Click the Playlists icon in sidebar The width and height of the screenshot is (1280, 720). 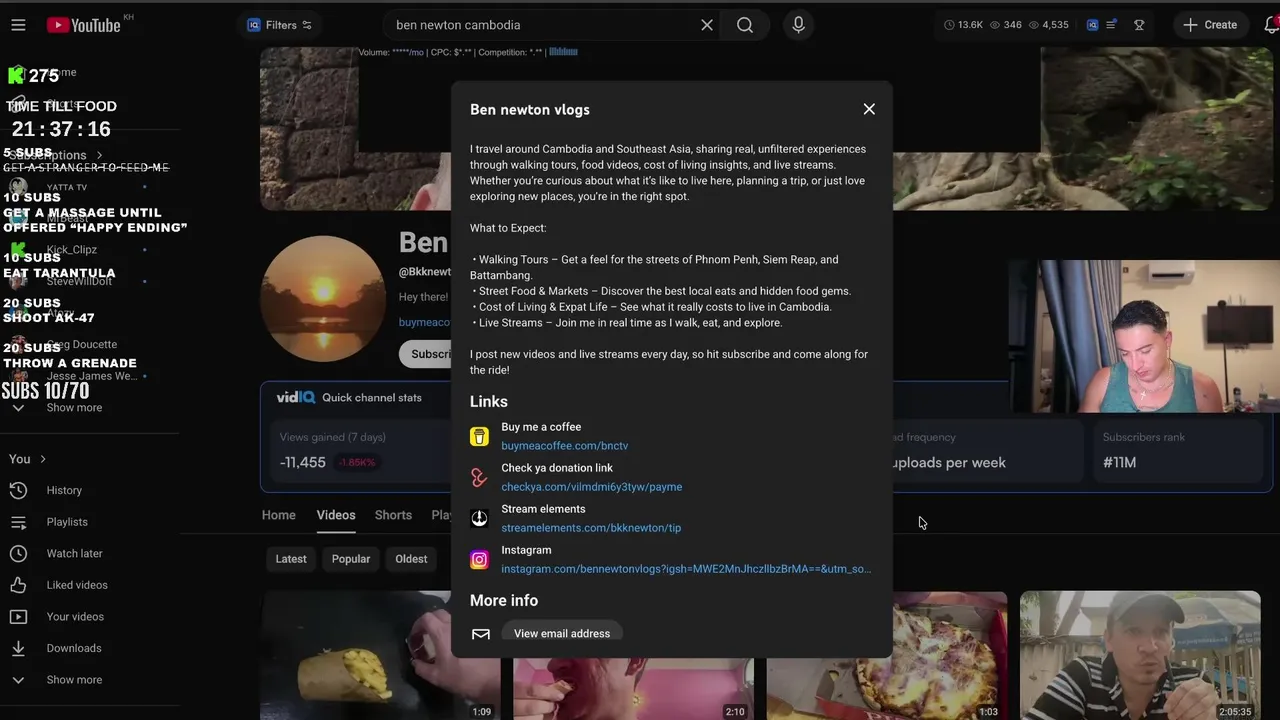[18, 522]
